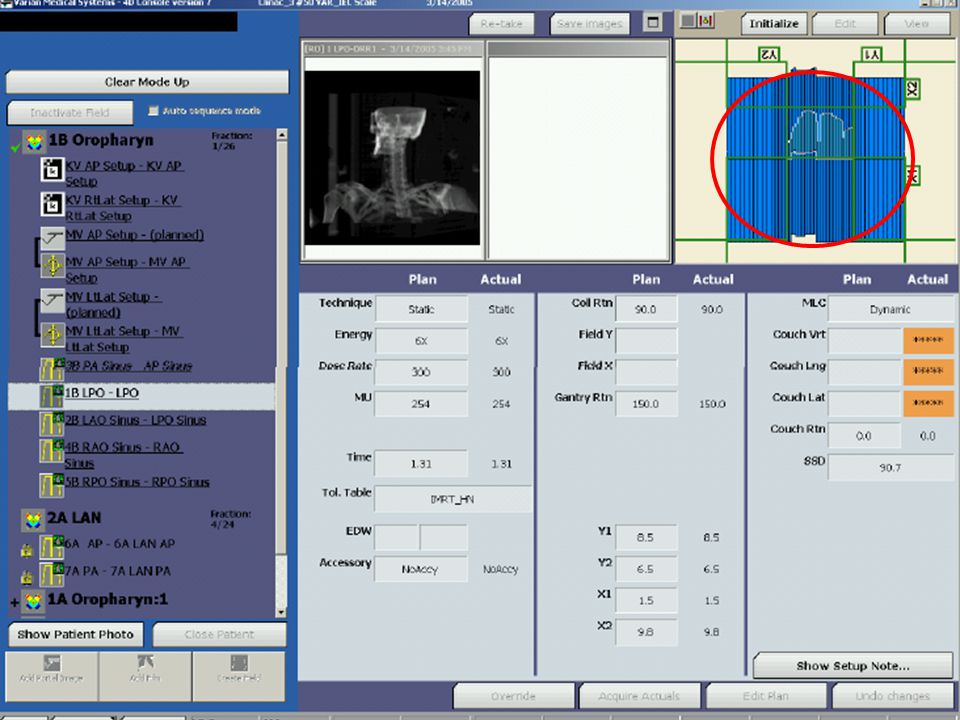
Task: Click the 2B LAO Sinus field icon
Action: (x=52, y=424)
